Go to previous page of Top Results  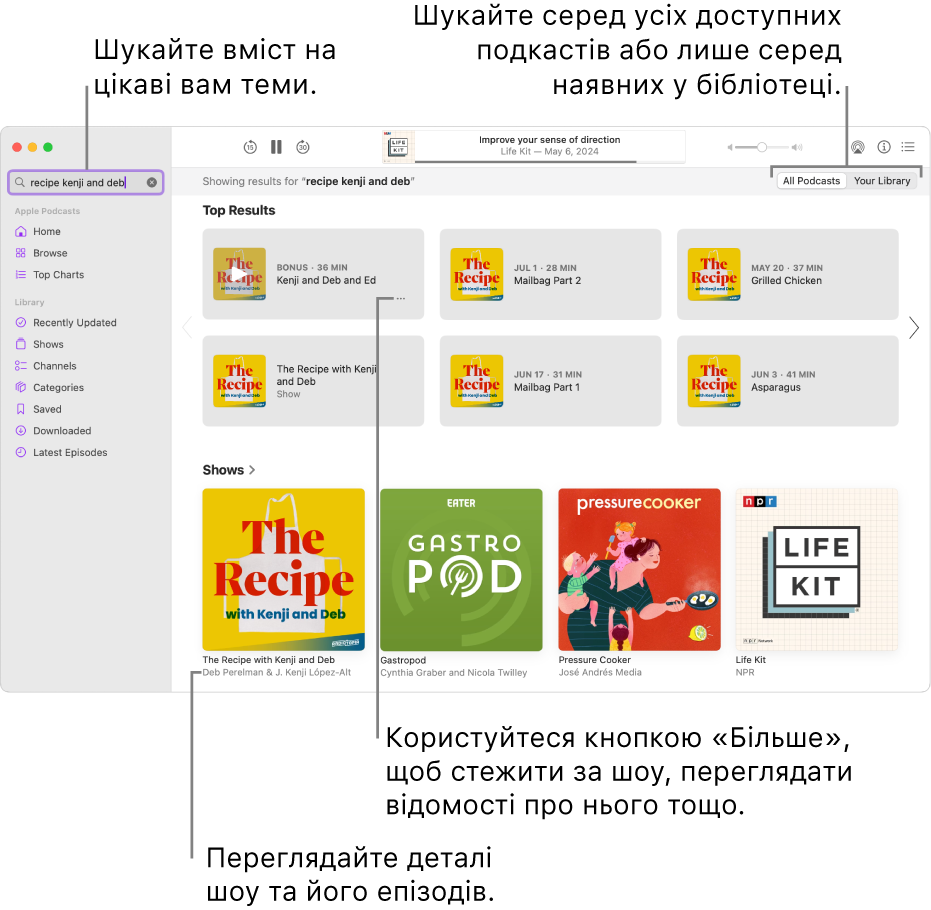click(188, 328)
